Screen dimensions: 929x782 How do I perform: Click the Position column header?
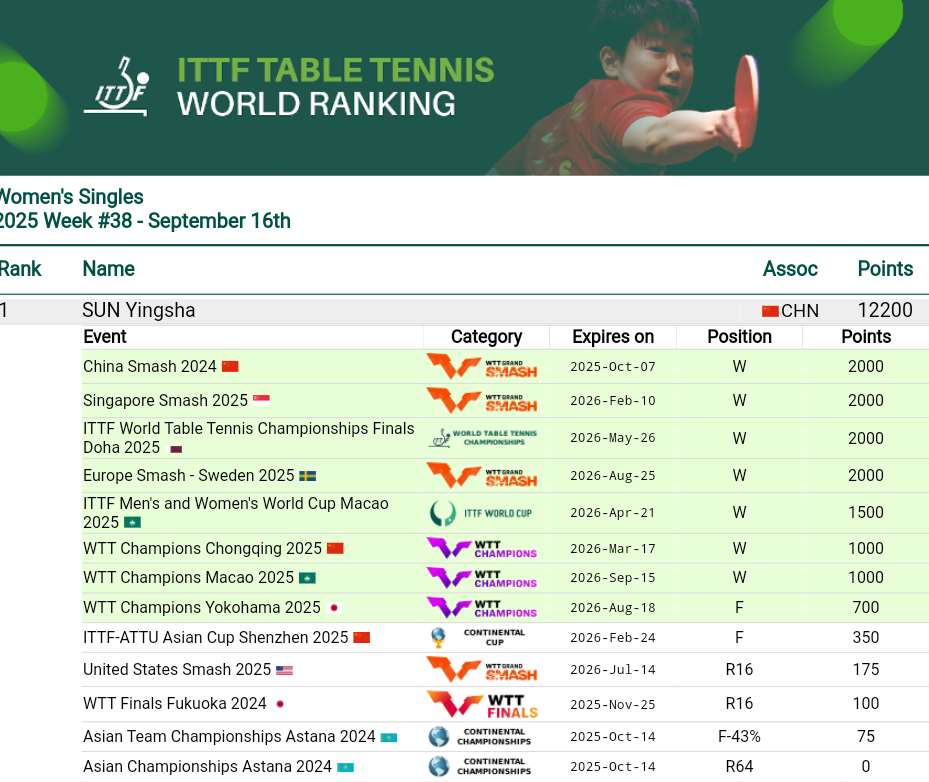pos(739,336)
